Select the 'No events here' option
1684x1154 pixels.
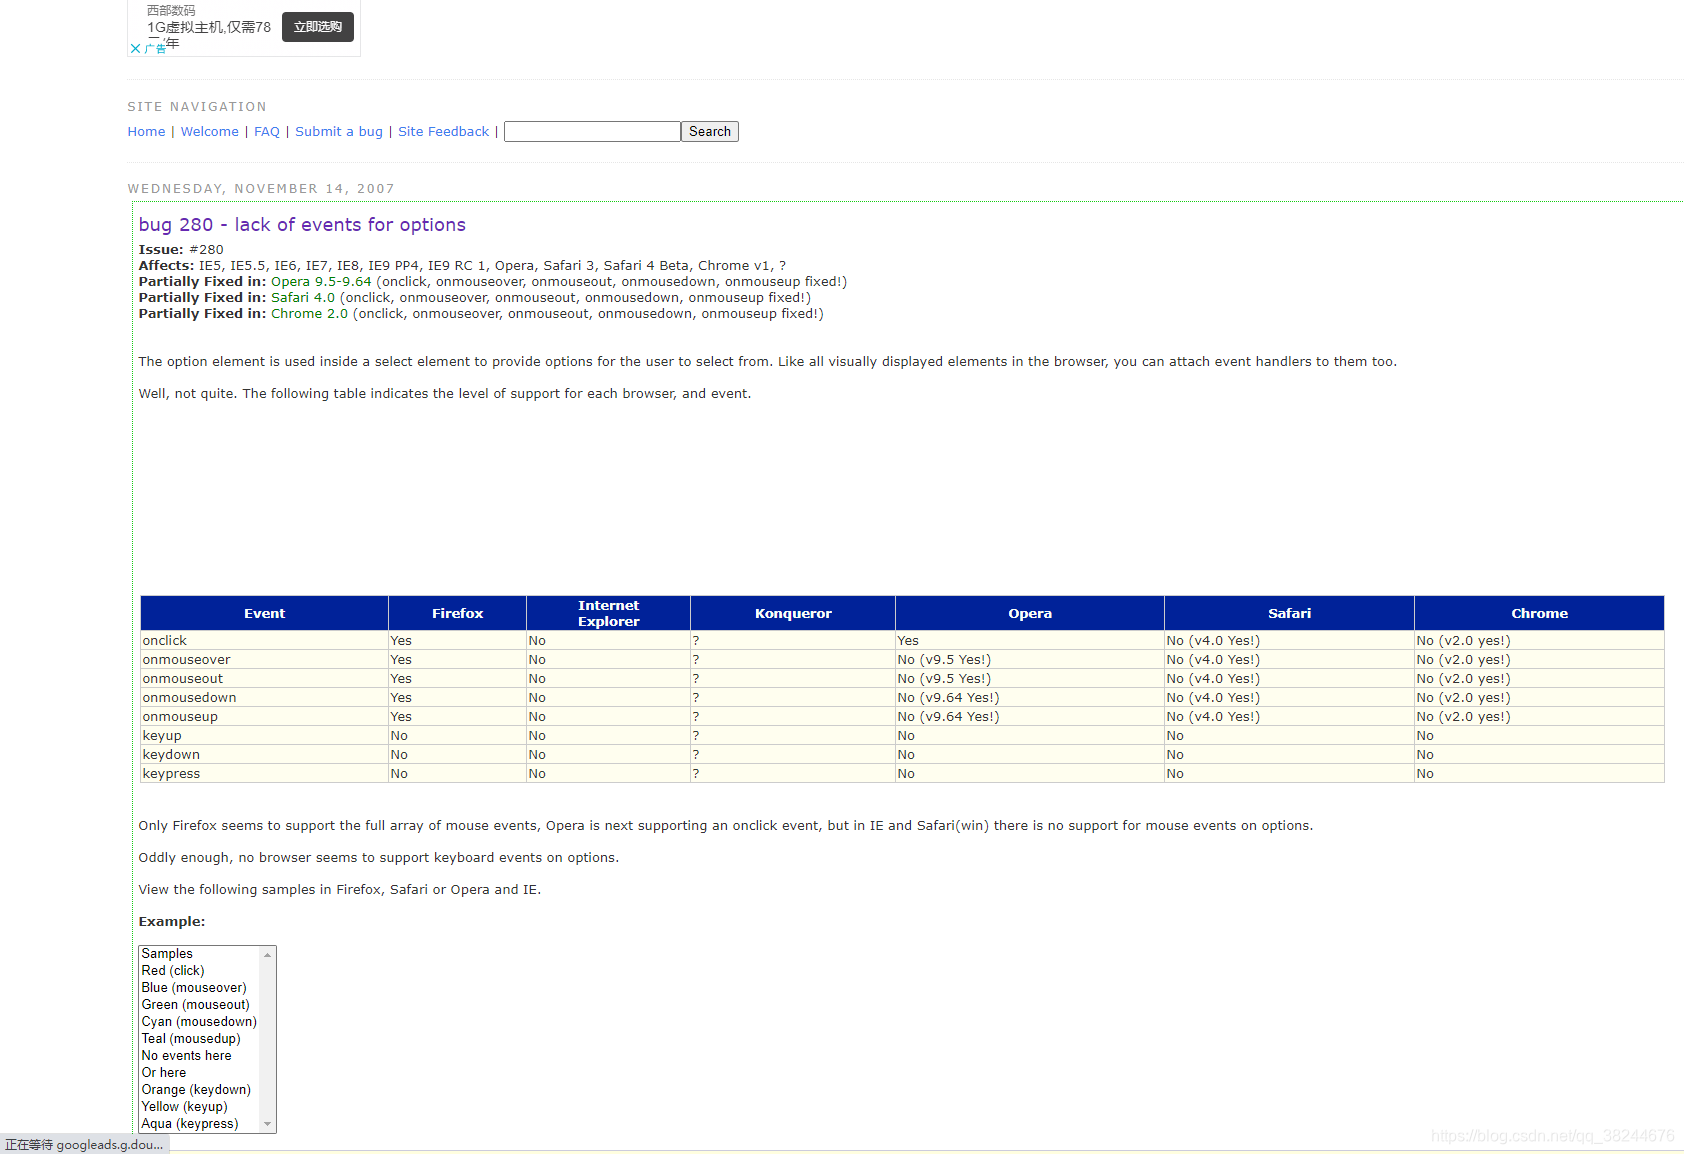199,1056
